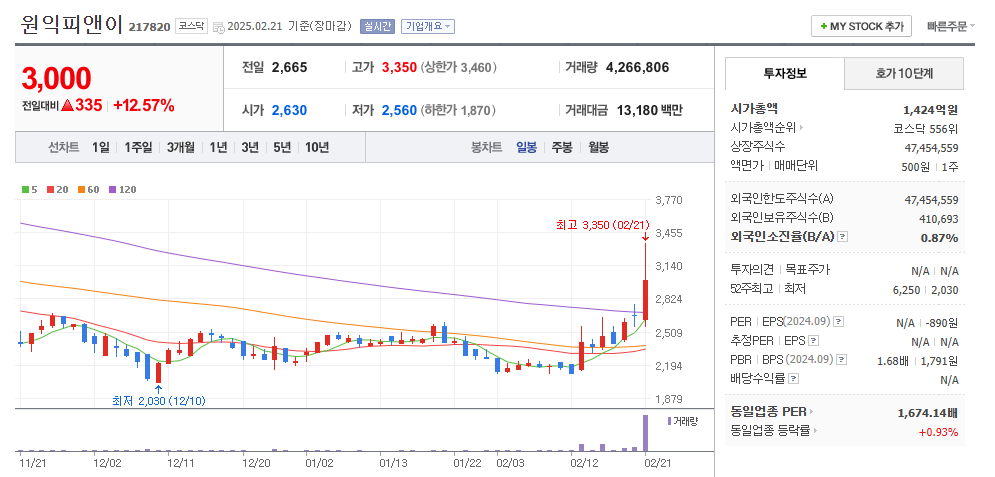Open help icon next to PER EPS(2024.09)

pyautogui.click(x=838, y=322)
